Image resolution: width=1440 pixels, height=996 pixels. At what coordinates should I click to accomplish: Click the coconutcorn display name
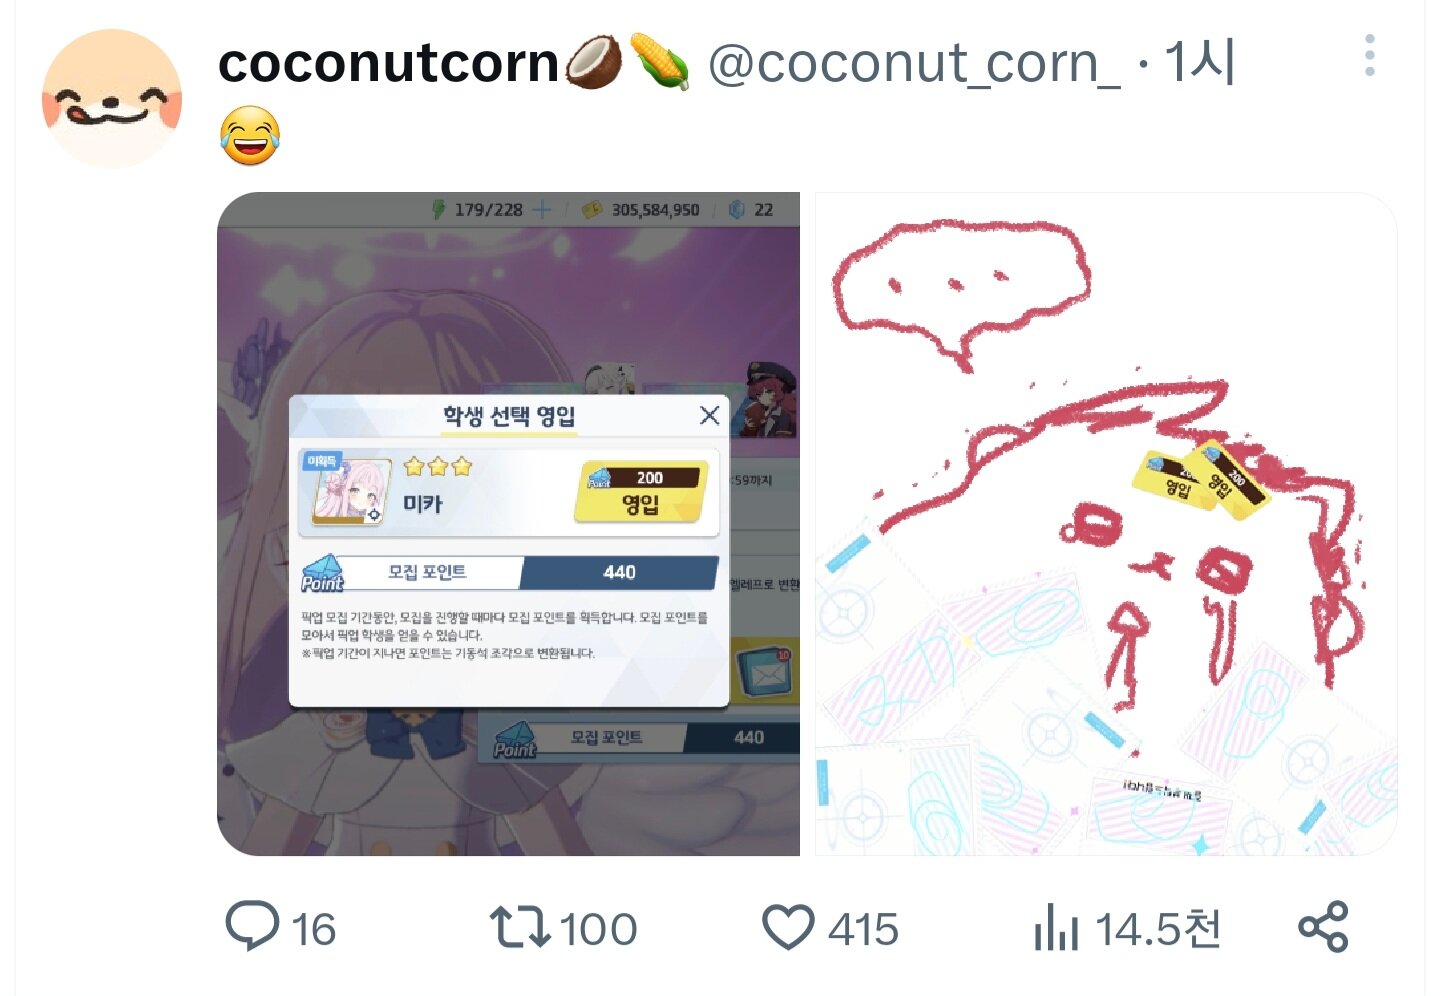click(388, 63)
